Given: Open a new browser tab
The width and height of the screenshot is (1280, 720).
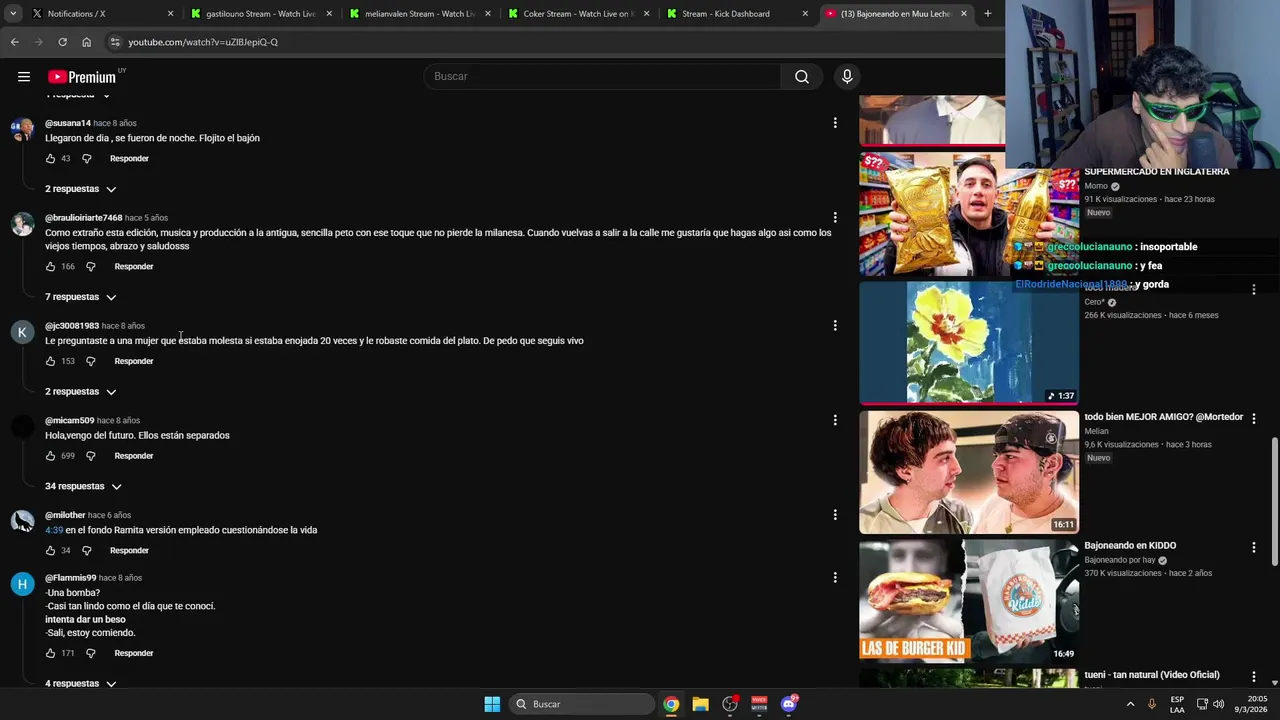Looking at the screenshot, I should [x=988, y=14].
